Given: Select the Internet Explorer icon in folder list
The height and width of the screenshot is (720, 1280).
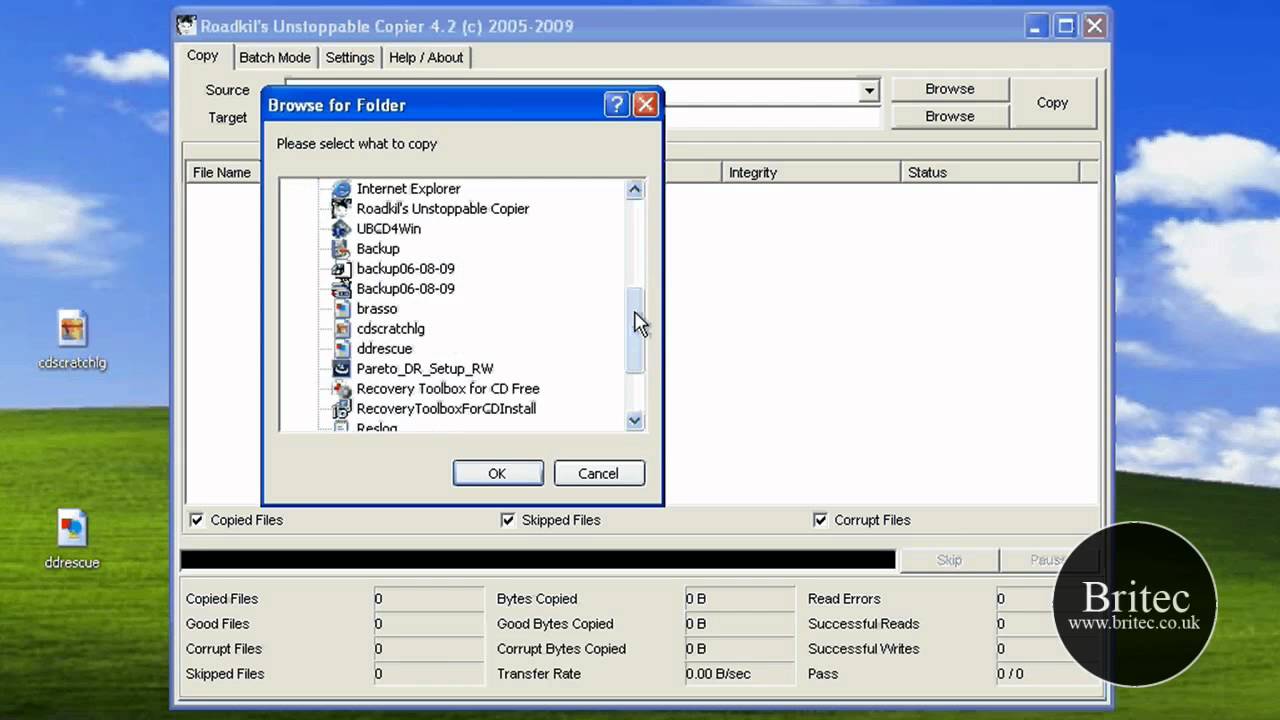Looking at the screenshot, I should point(341,188).
